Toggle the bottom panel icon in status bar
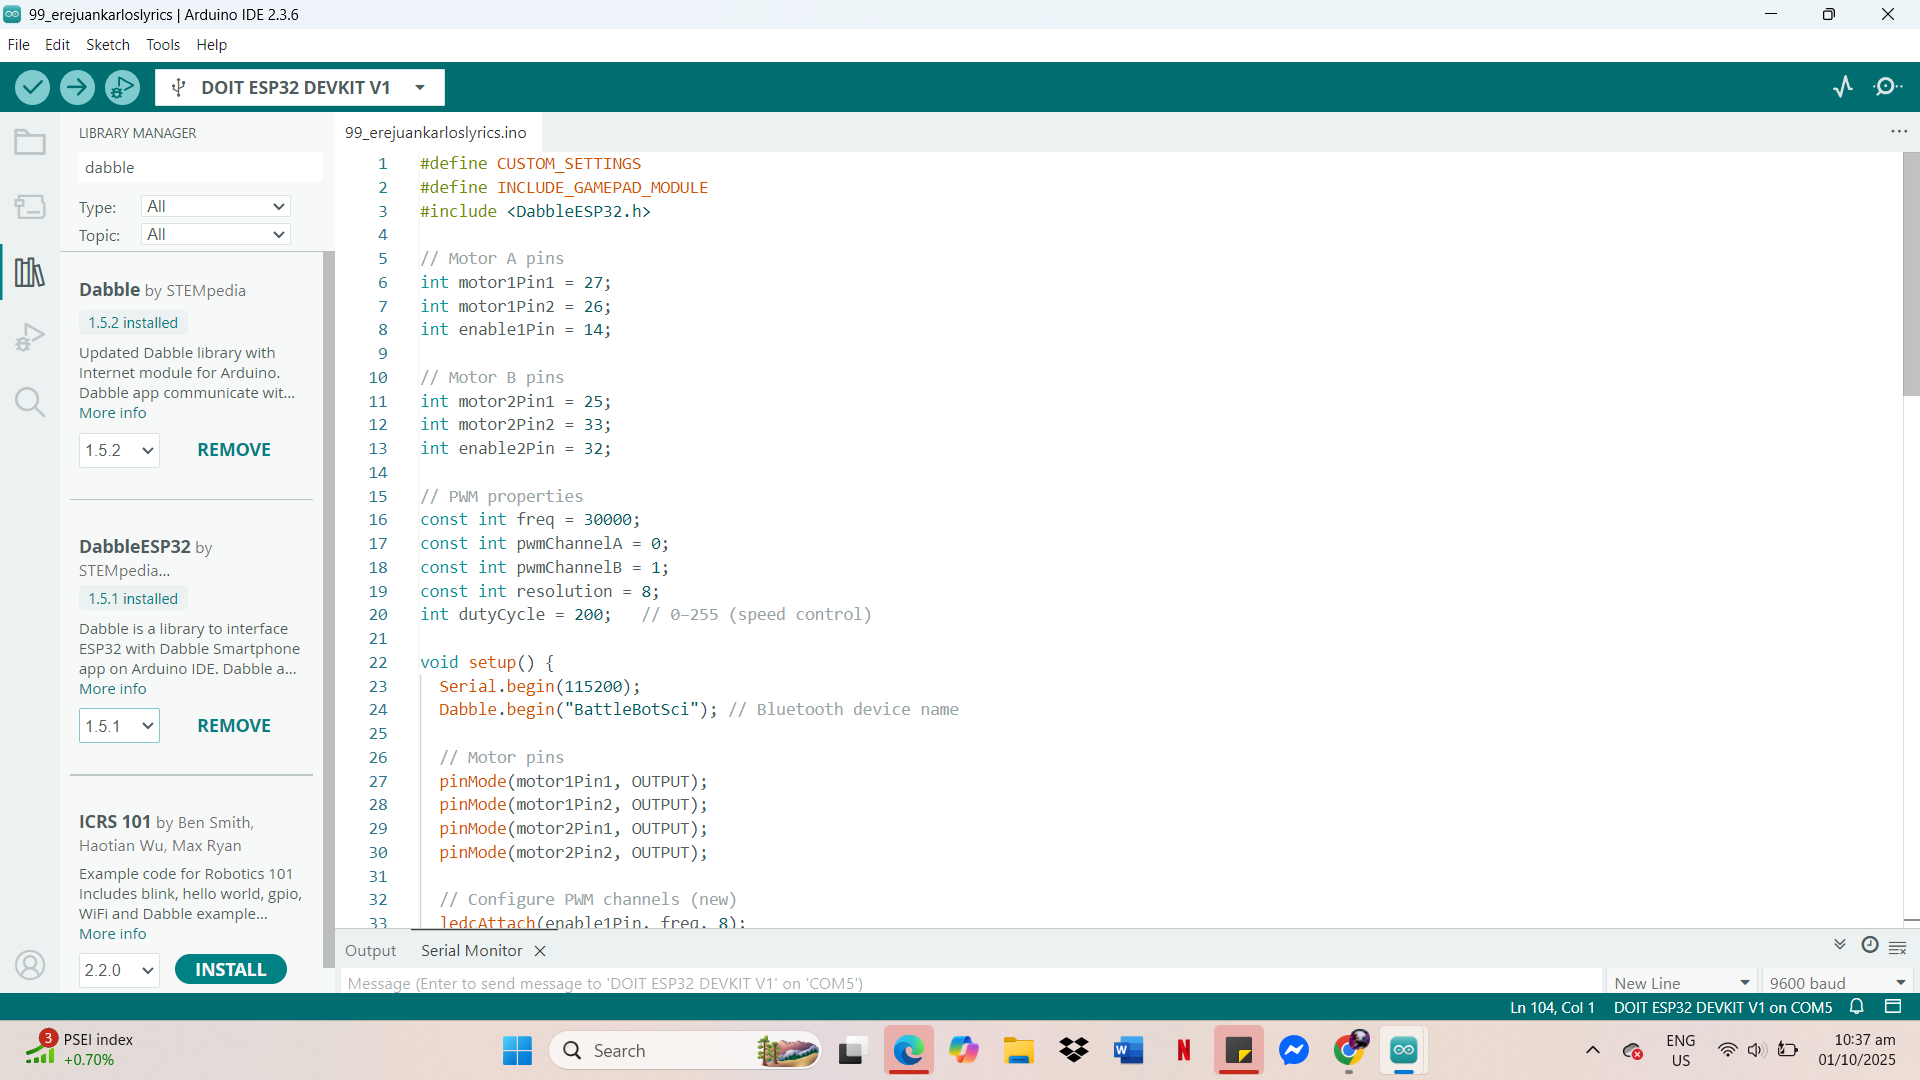The width and height of the screenshot is (1920, 1080). tap(1893, 1007)
